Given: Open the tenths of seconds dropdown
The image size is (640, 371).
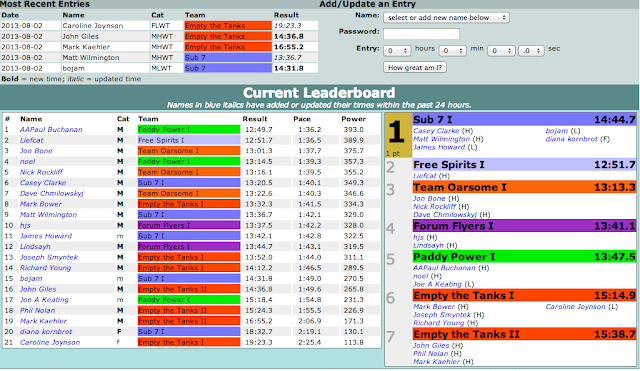Looking at the screenshot, I should pyautogui.click(x=531, y=51).
